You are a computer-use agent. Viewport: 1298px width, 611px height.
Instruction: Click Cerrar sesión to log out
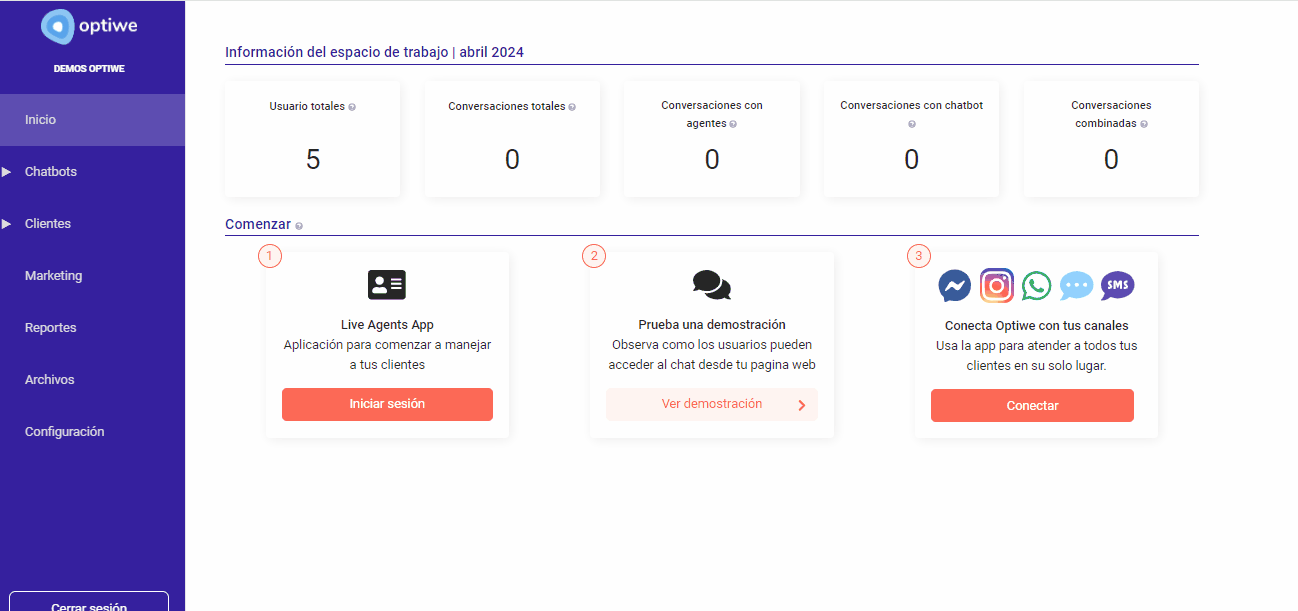point(89,604)
